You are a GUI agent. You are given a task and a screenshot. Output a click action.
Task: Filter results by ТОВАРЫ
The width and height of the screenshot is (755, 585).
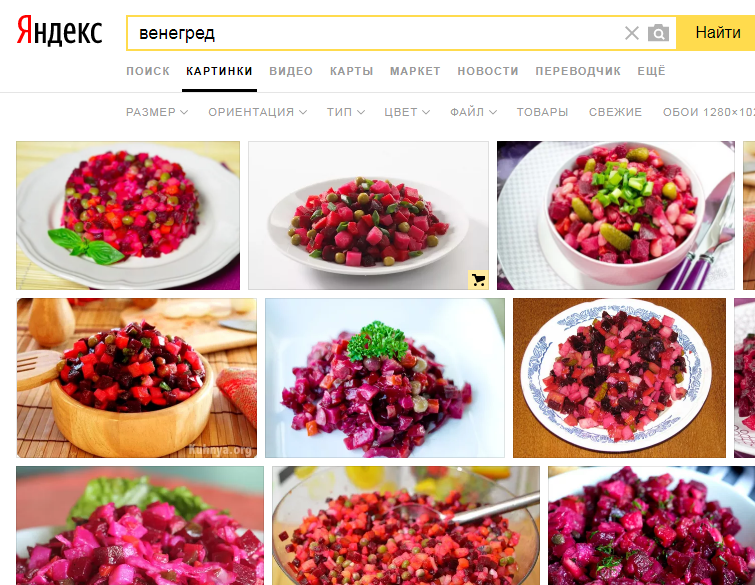pyautogui.click(x=542, y=112)
